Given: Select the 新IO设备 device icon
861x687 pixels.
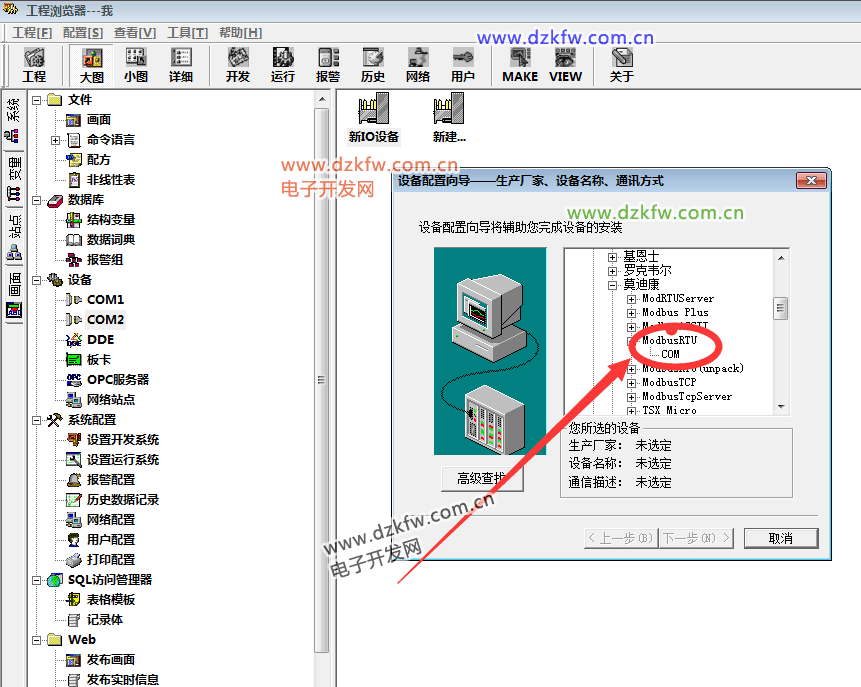Looking at the screenshot, I should (373, 119).
